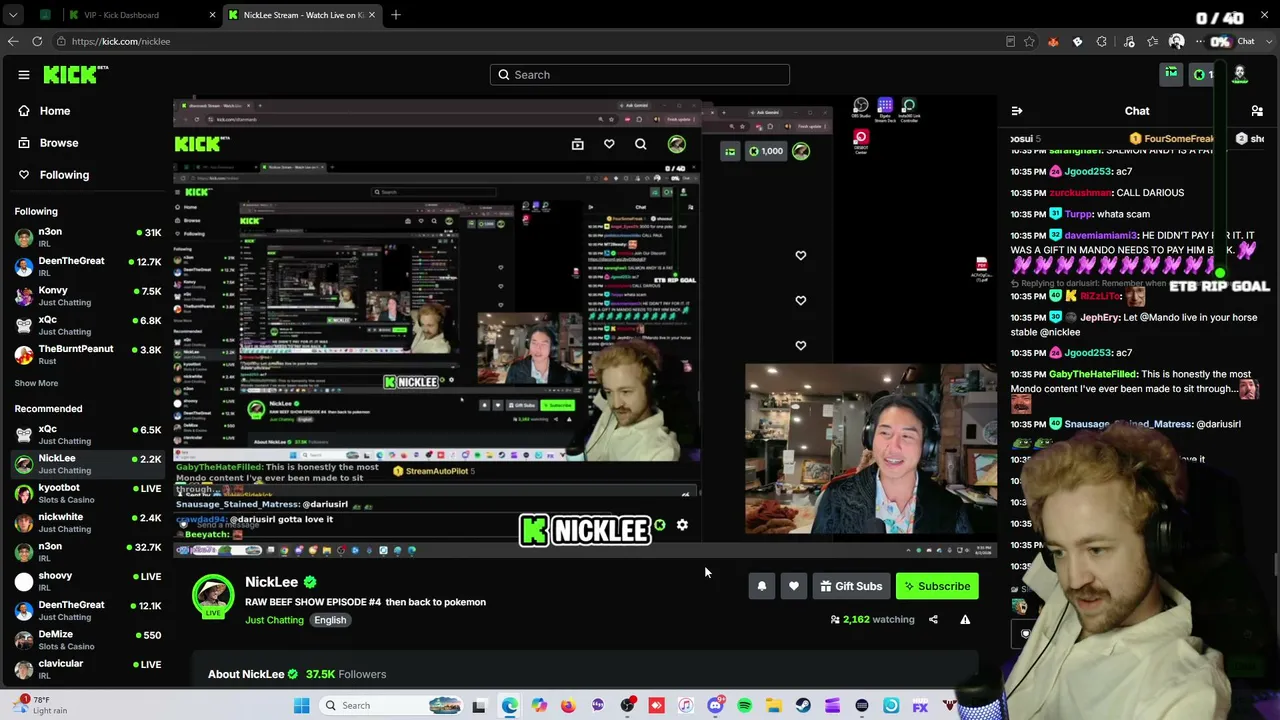Open Discord from the taskbar
The image size is (1280, 720).
pos(715,706)
